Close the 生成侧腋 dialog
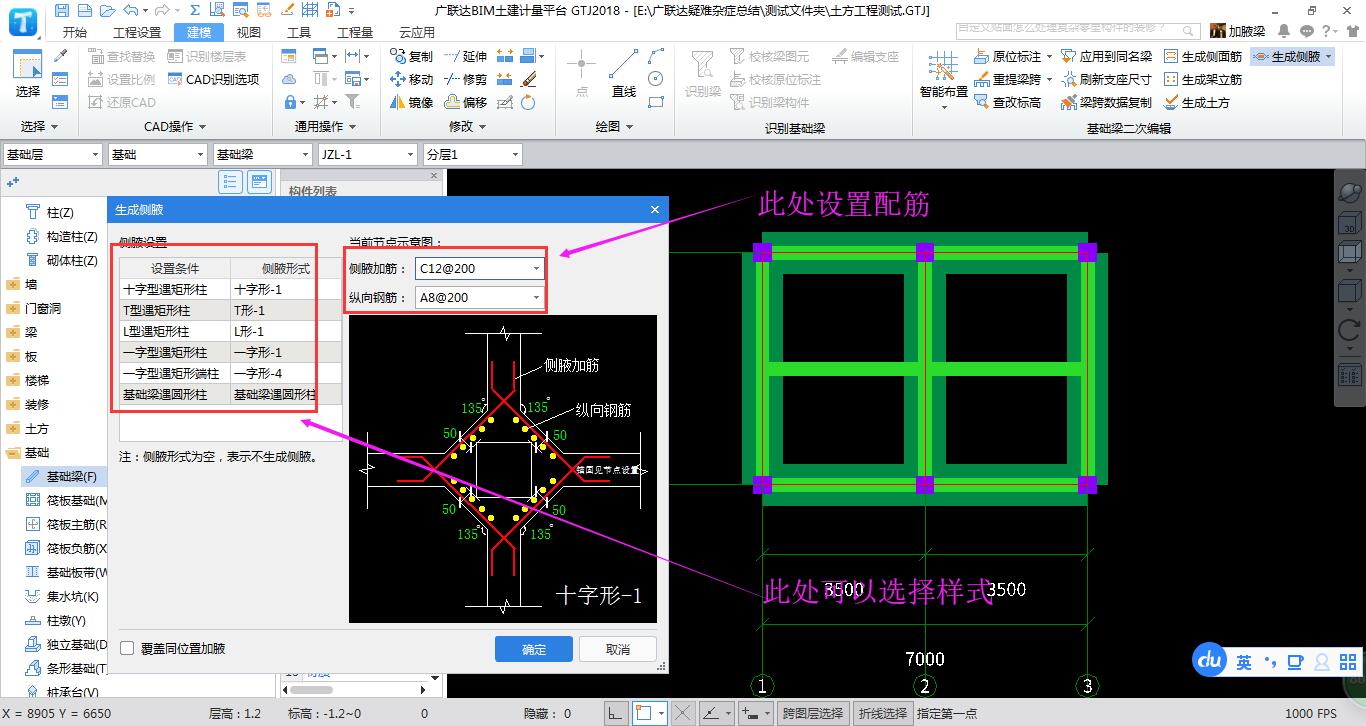This screenshot has height=726, width=1366. pyautogui.click(x=655, y=209)
